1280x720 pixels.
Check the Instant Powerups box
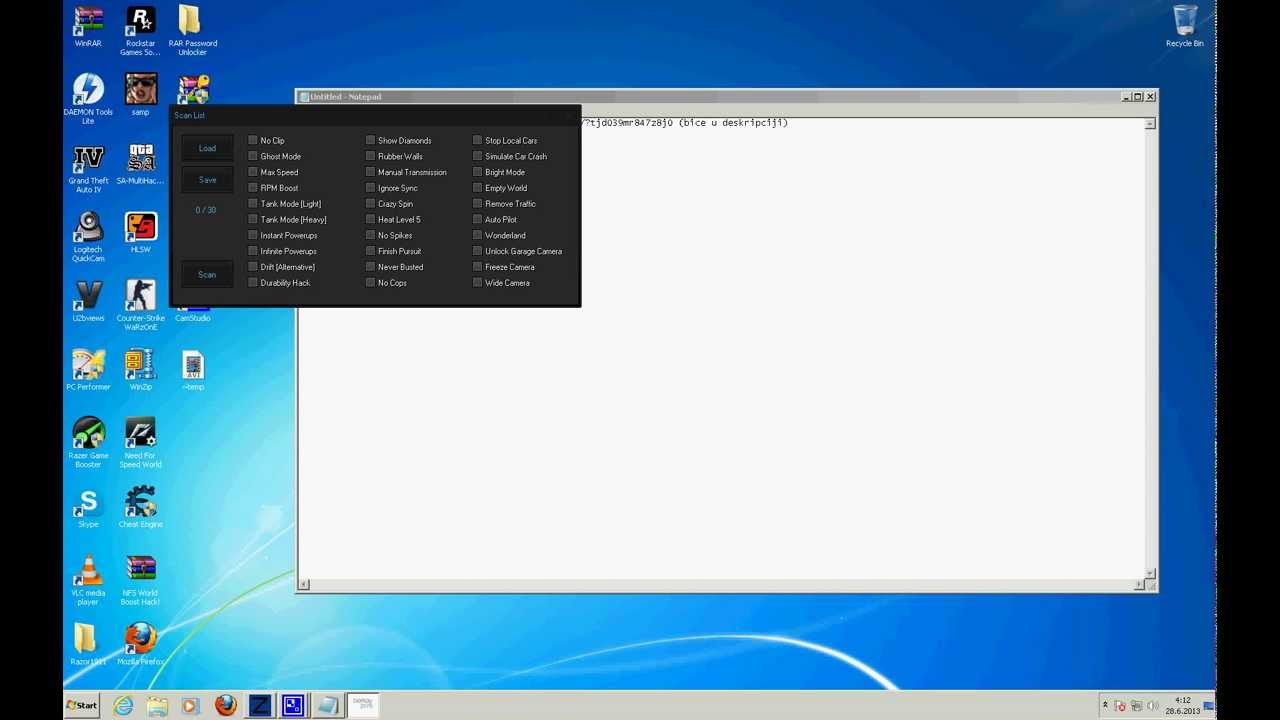tap(253, 236)
